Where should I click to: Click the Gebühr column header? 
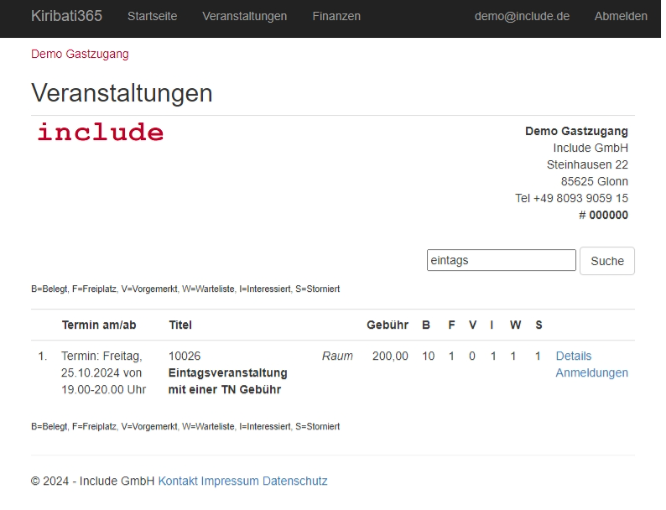[387, 325]
